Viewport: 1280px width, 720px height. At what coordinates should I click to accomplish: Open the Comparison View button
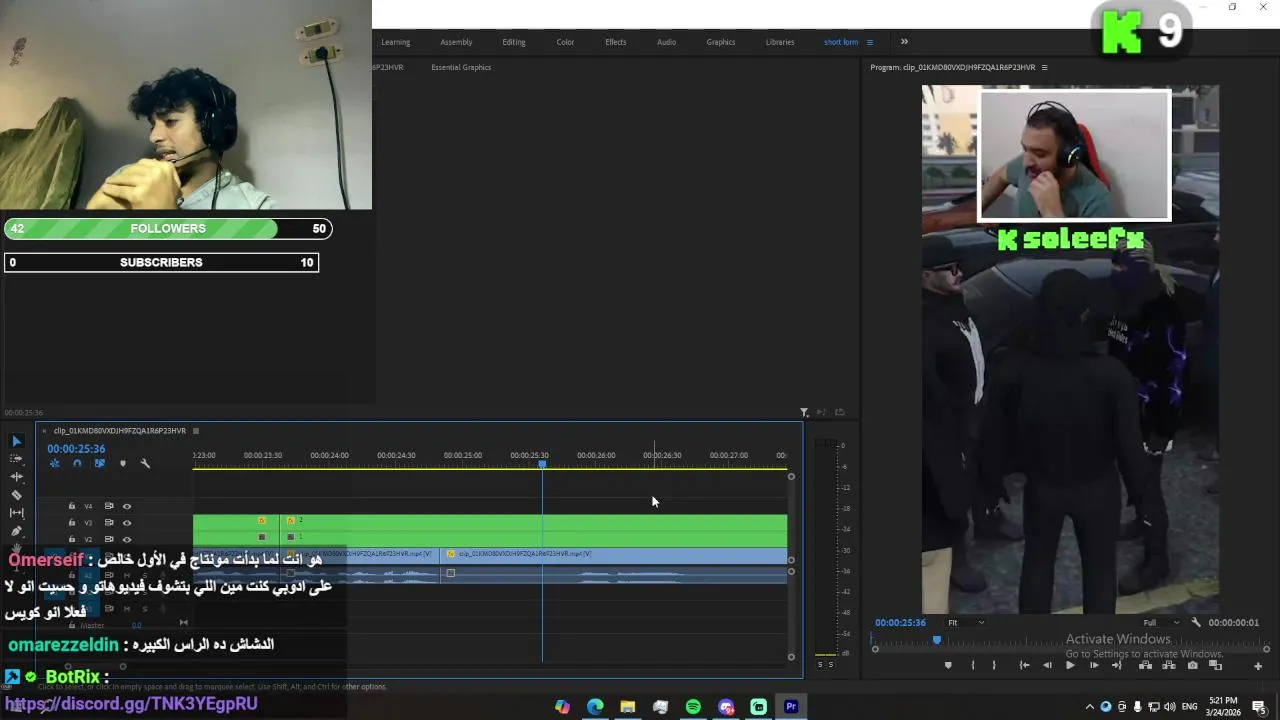pos(1215,665)
